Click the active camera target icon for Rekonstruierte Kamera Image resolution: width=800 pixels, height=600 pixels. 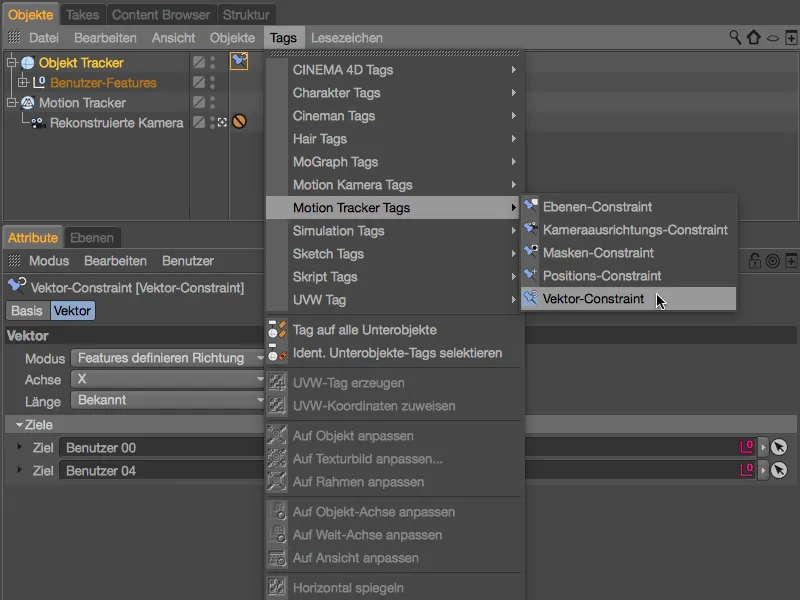coord(222,122)
